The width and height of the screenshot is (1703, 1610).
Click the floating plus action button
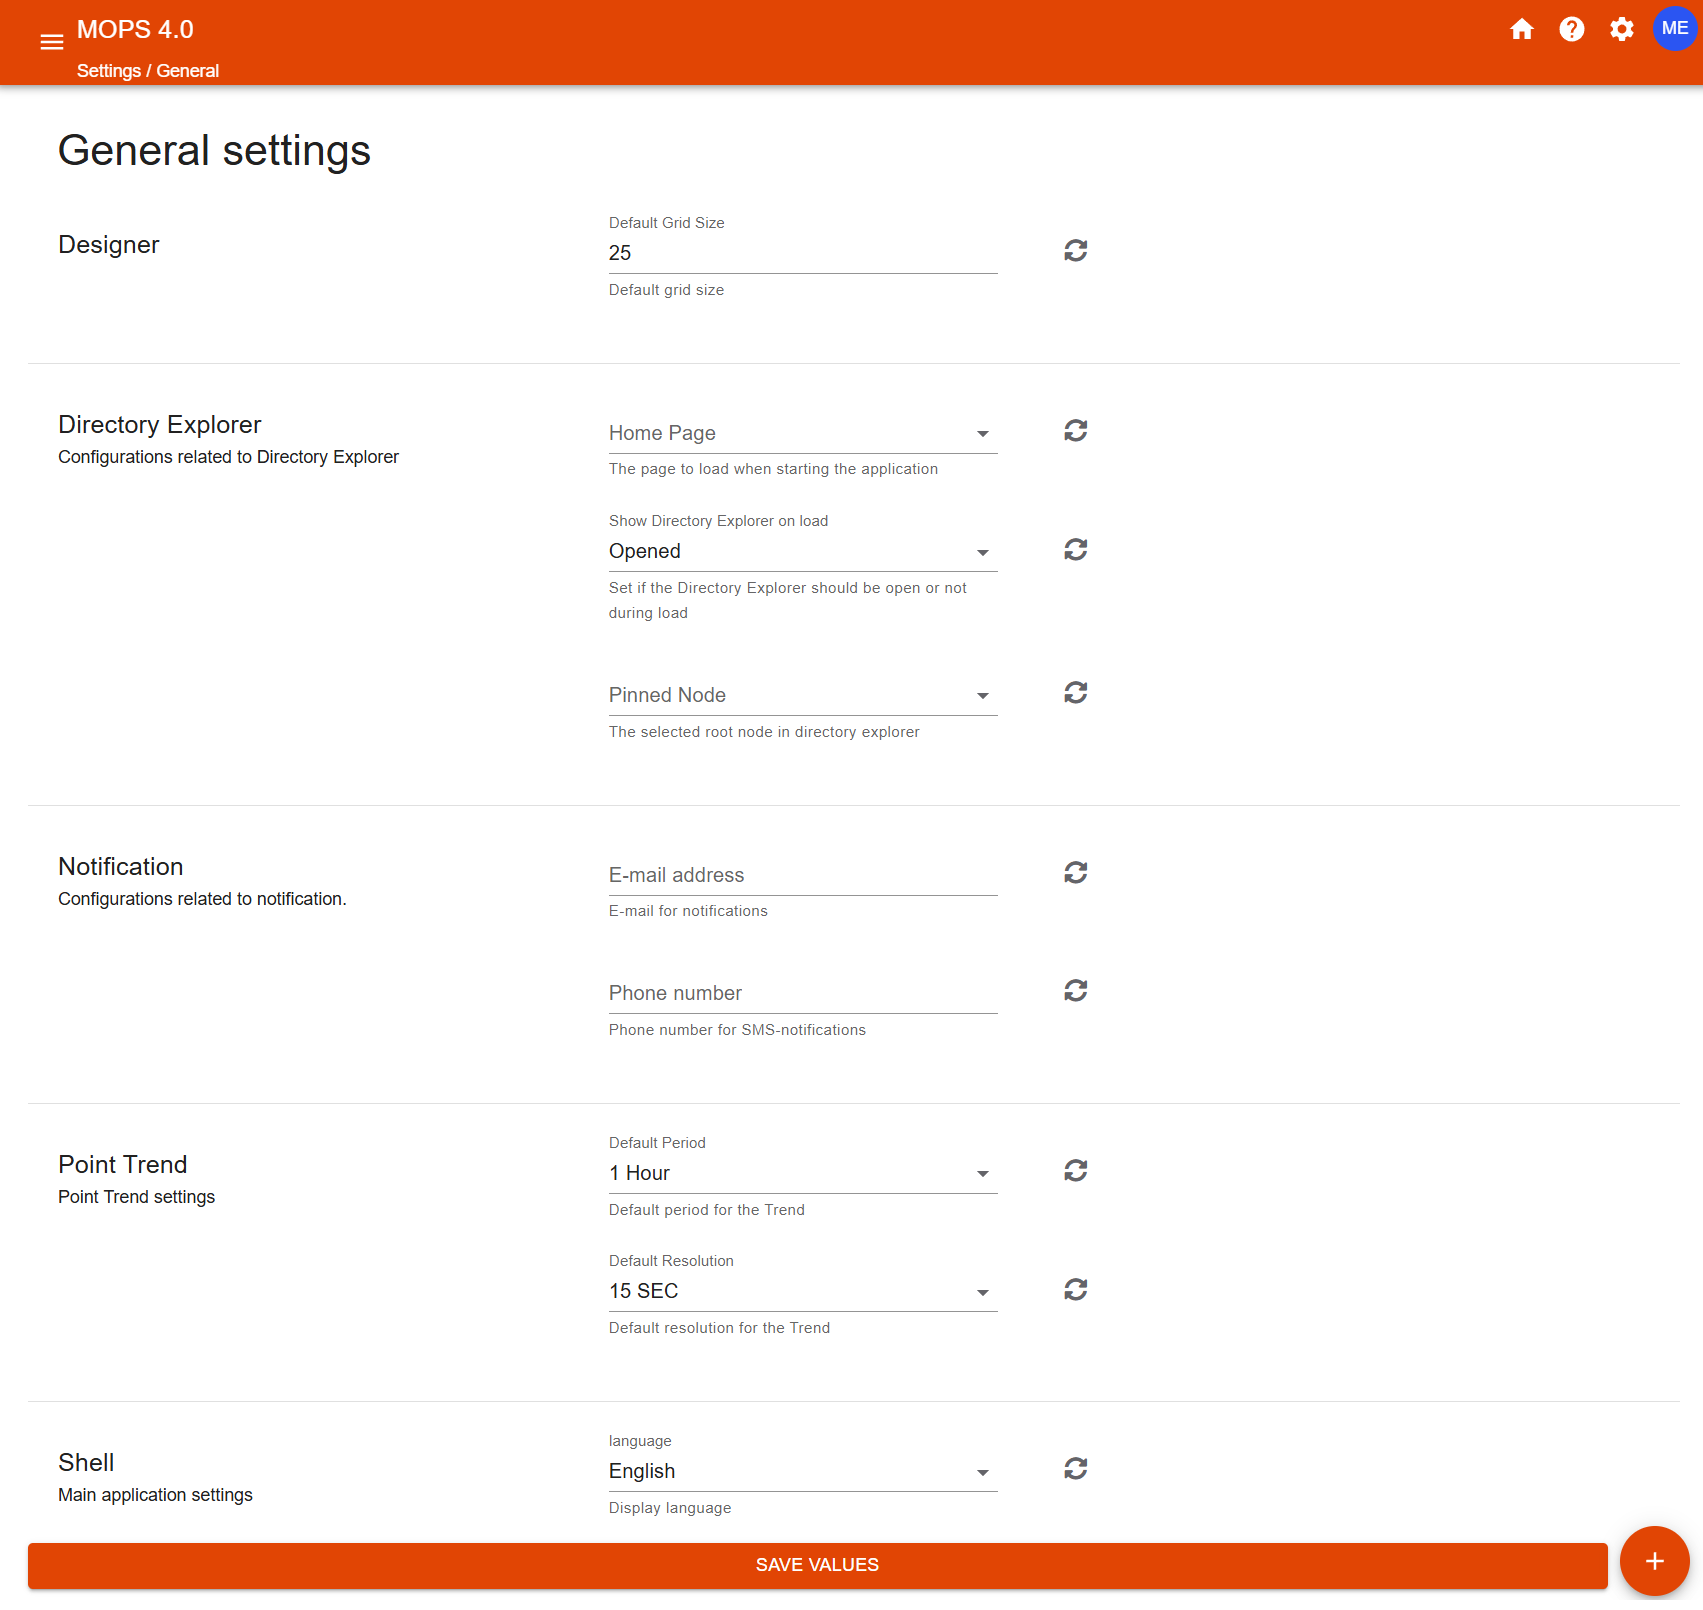[1654, 1561]
